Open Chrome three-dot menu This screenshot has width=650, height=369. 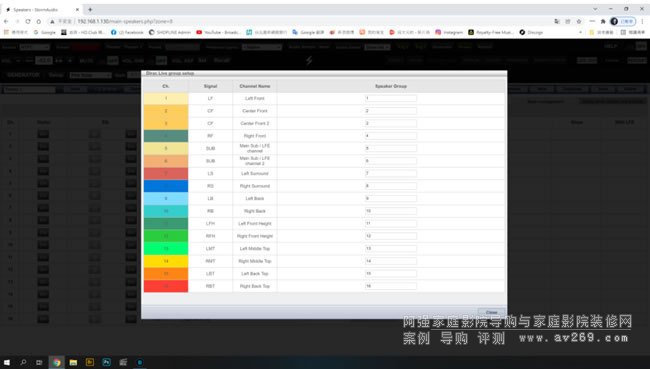coord(643,21)
